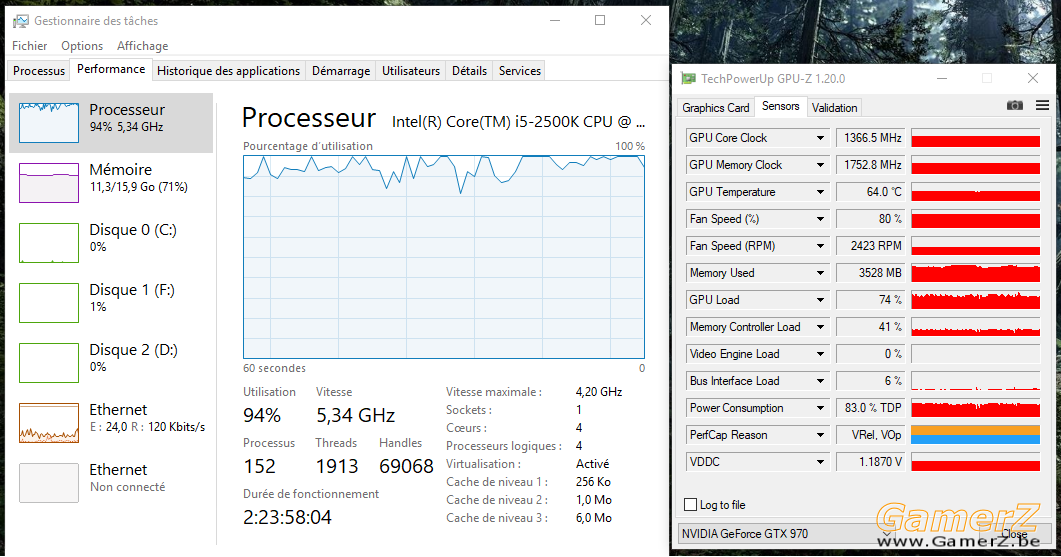Click the Intel Core i5-2500K CPU name
The height and width of the screenshot is (557, 1061).
(x=518, y=122)
